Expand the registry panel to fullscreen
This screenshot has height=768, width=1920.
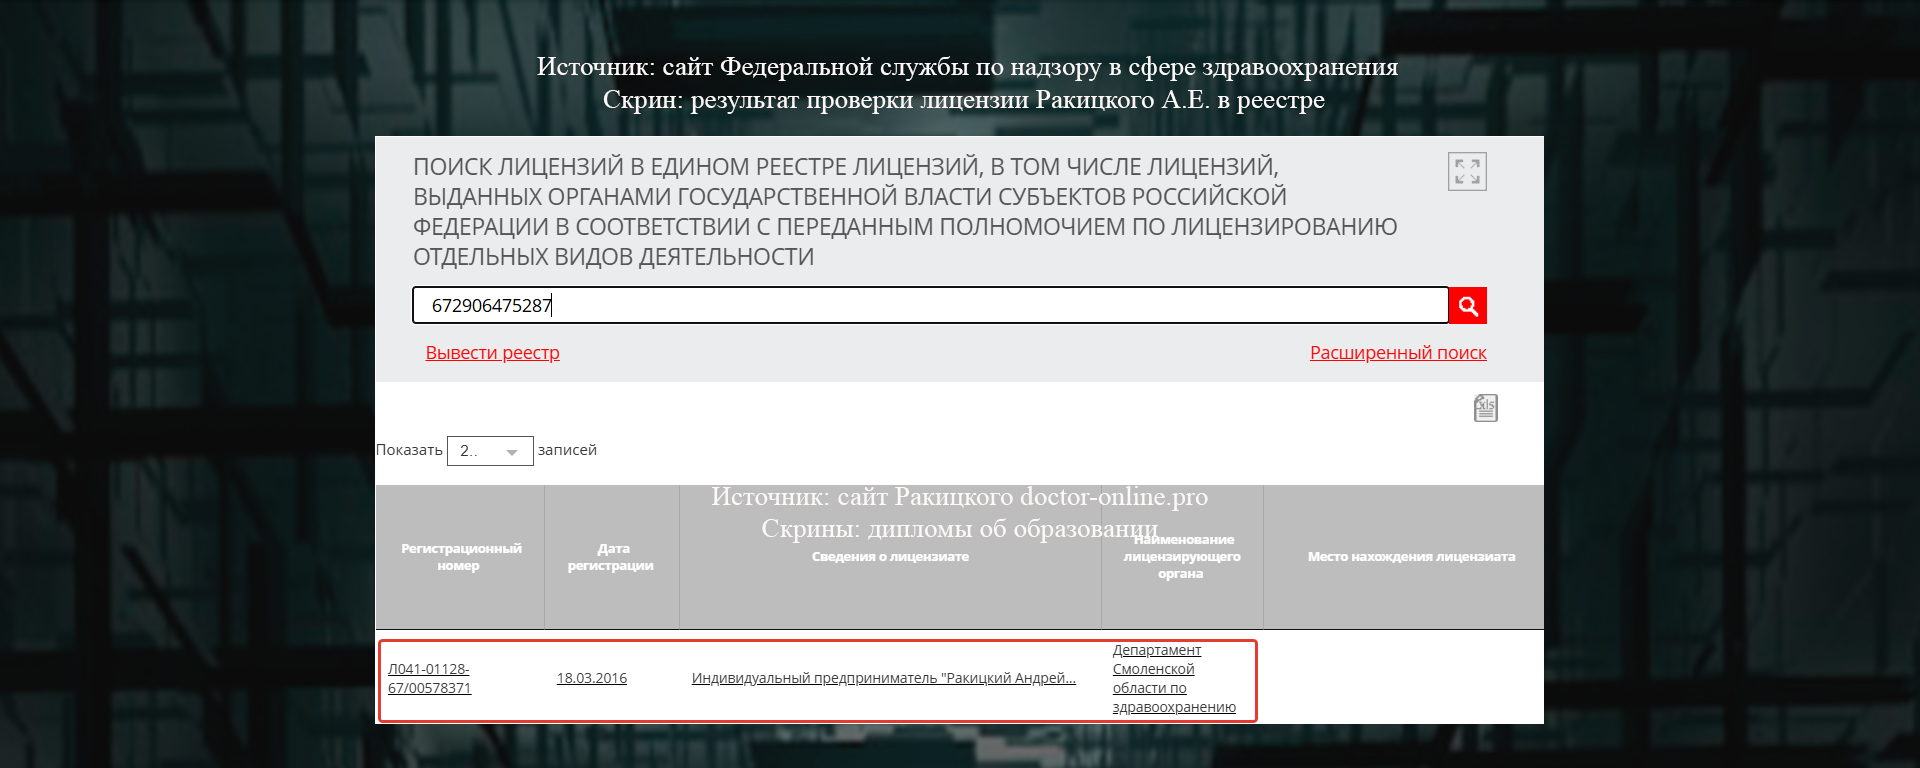1467,171
